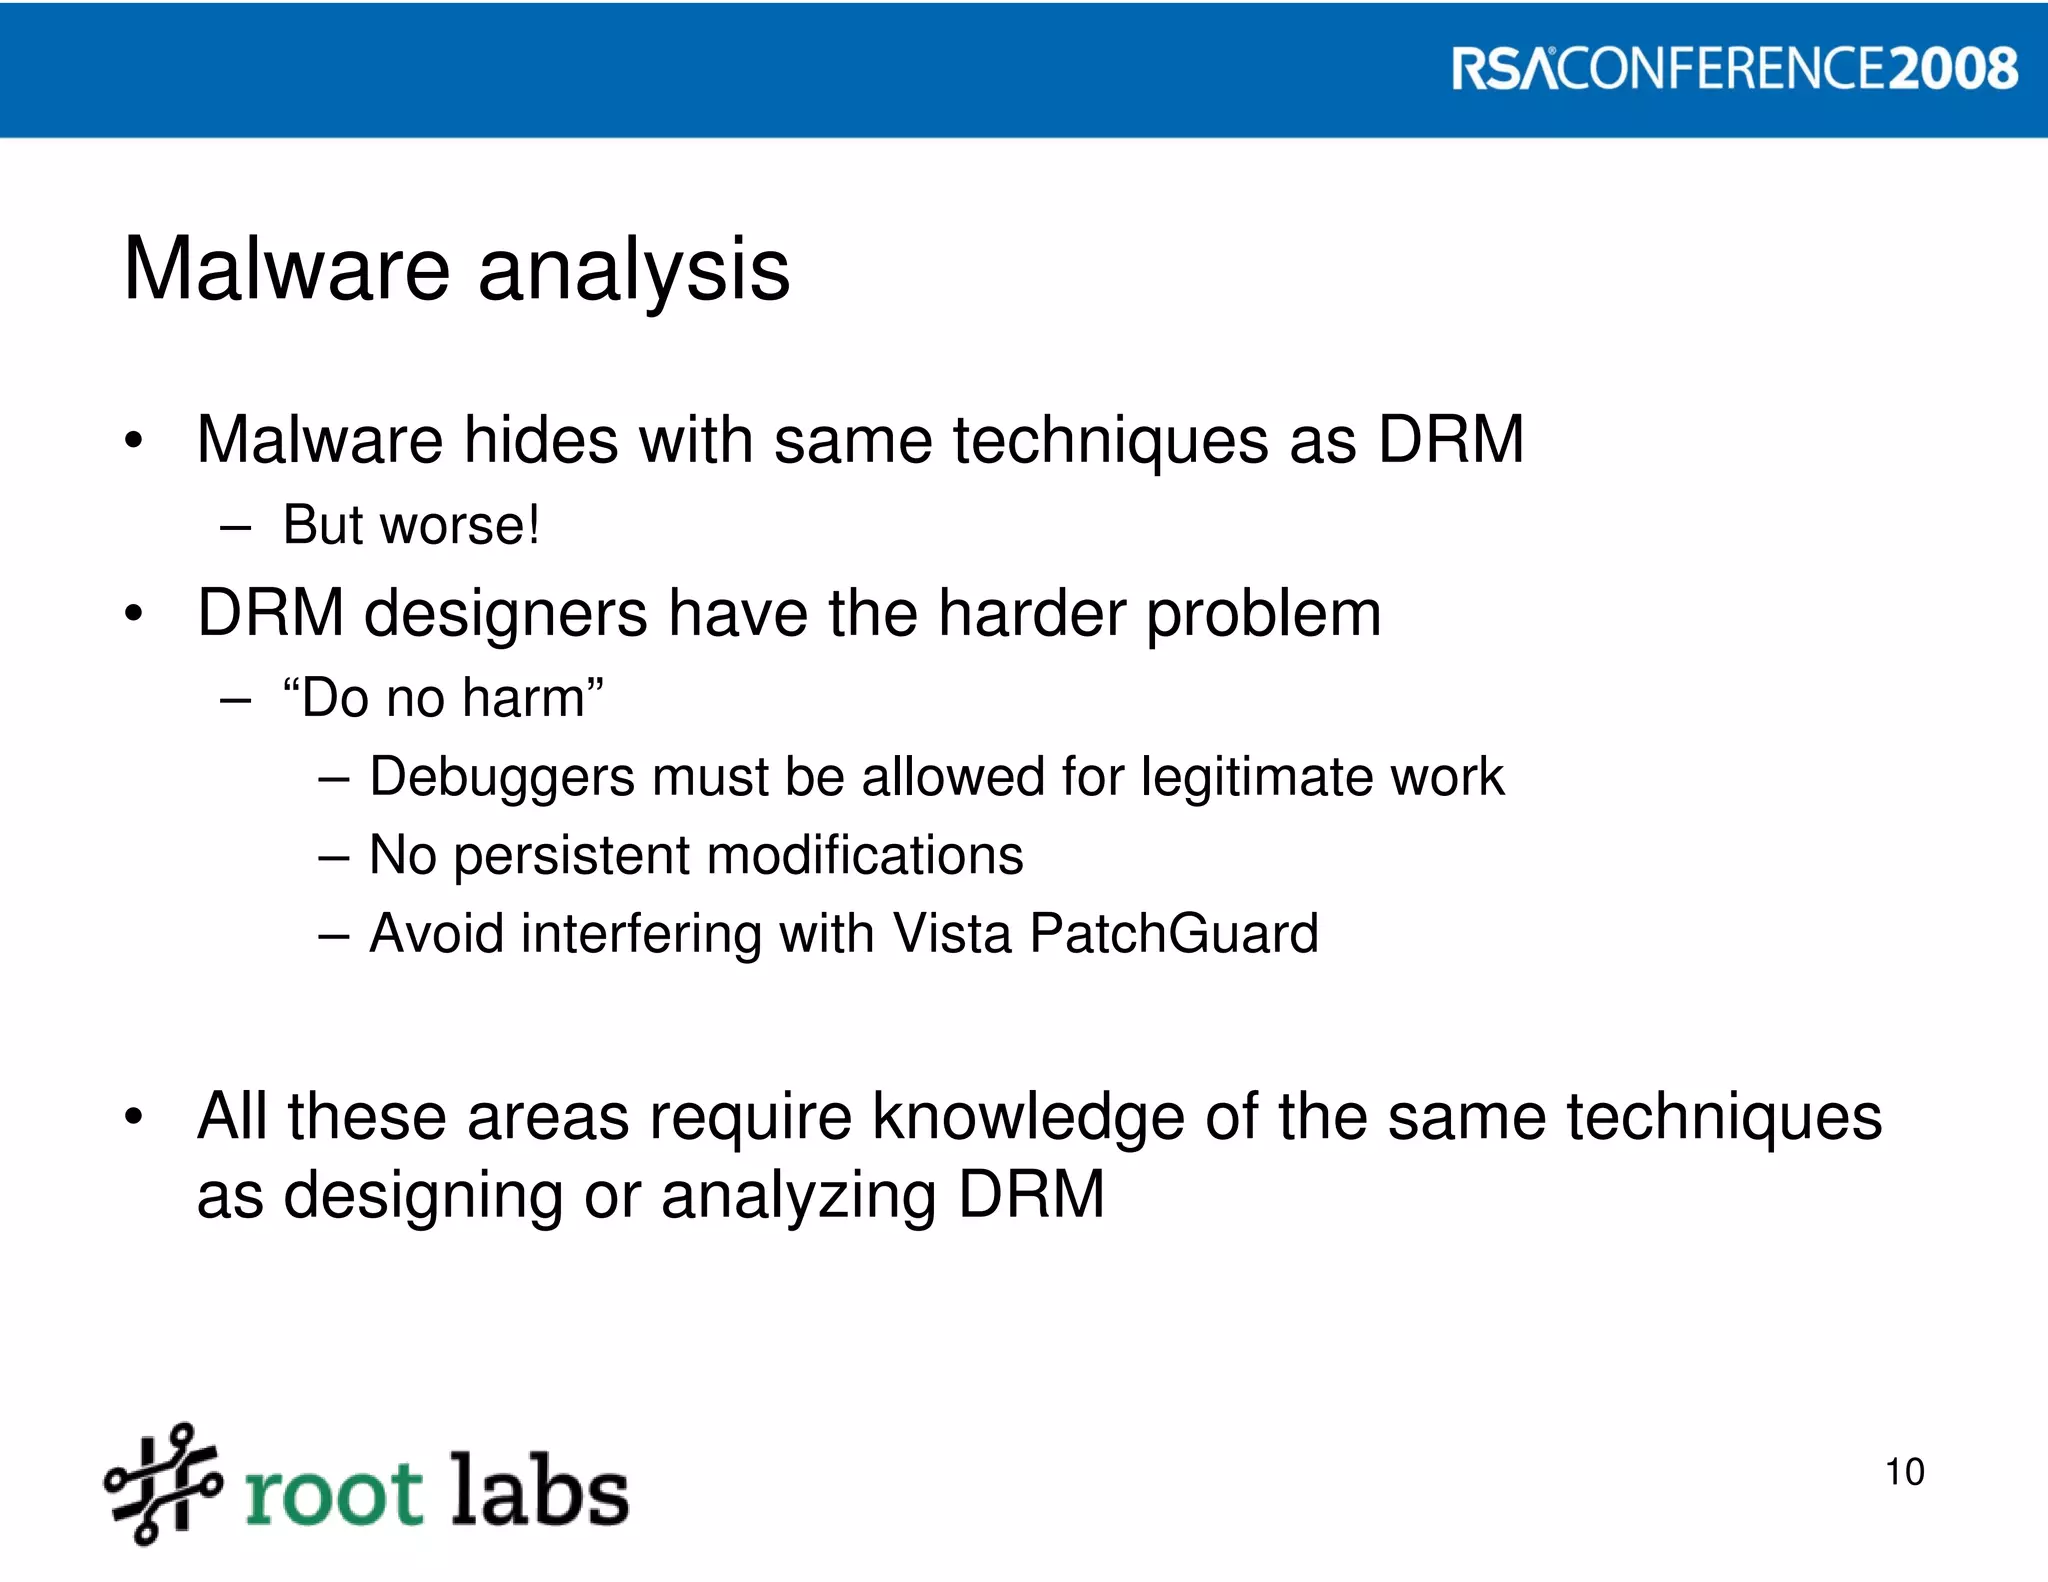Click the second main bullet point dot
The width and height of the screenshot is (2048, 1582).
point(134,614)
